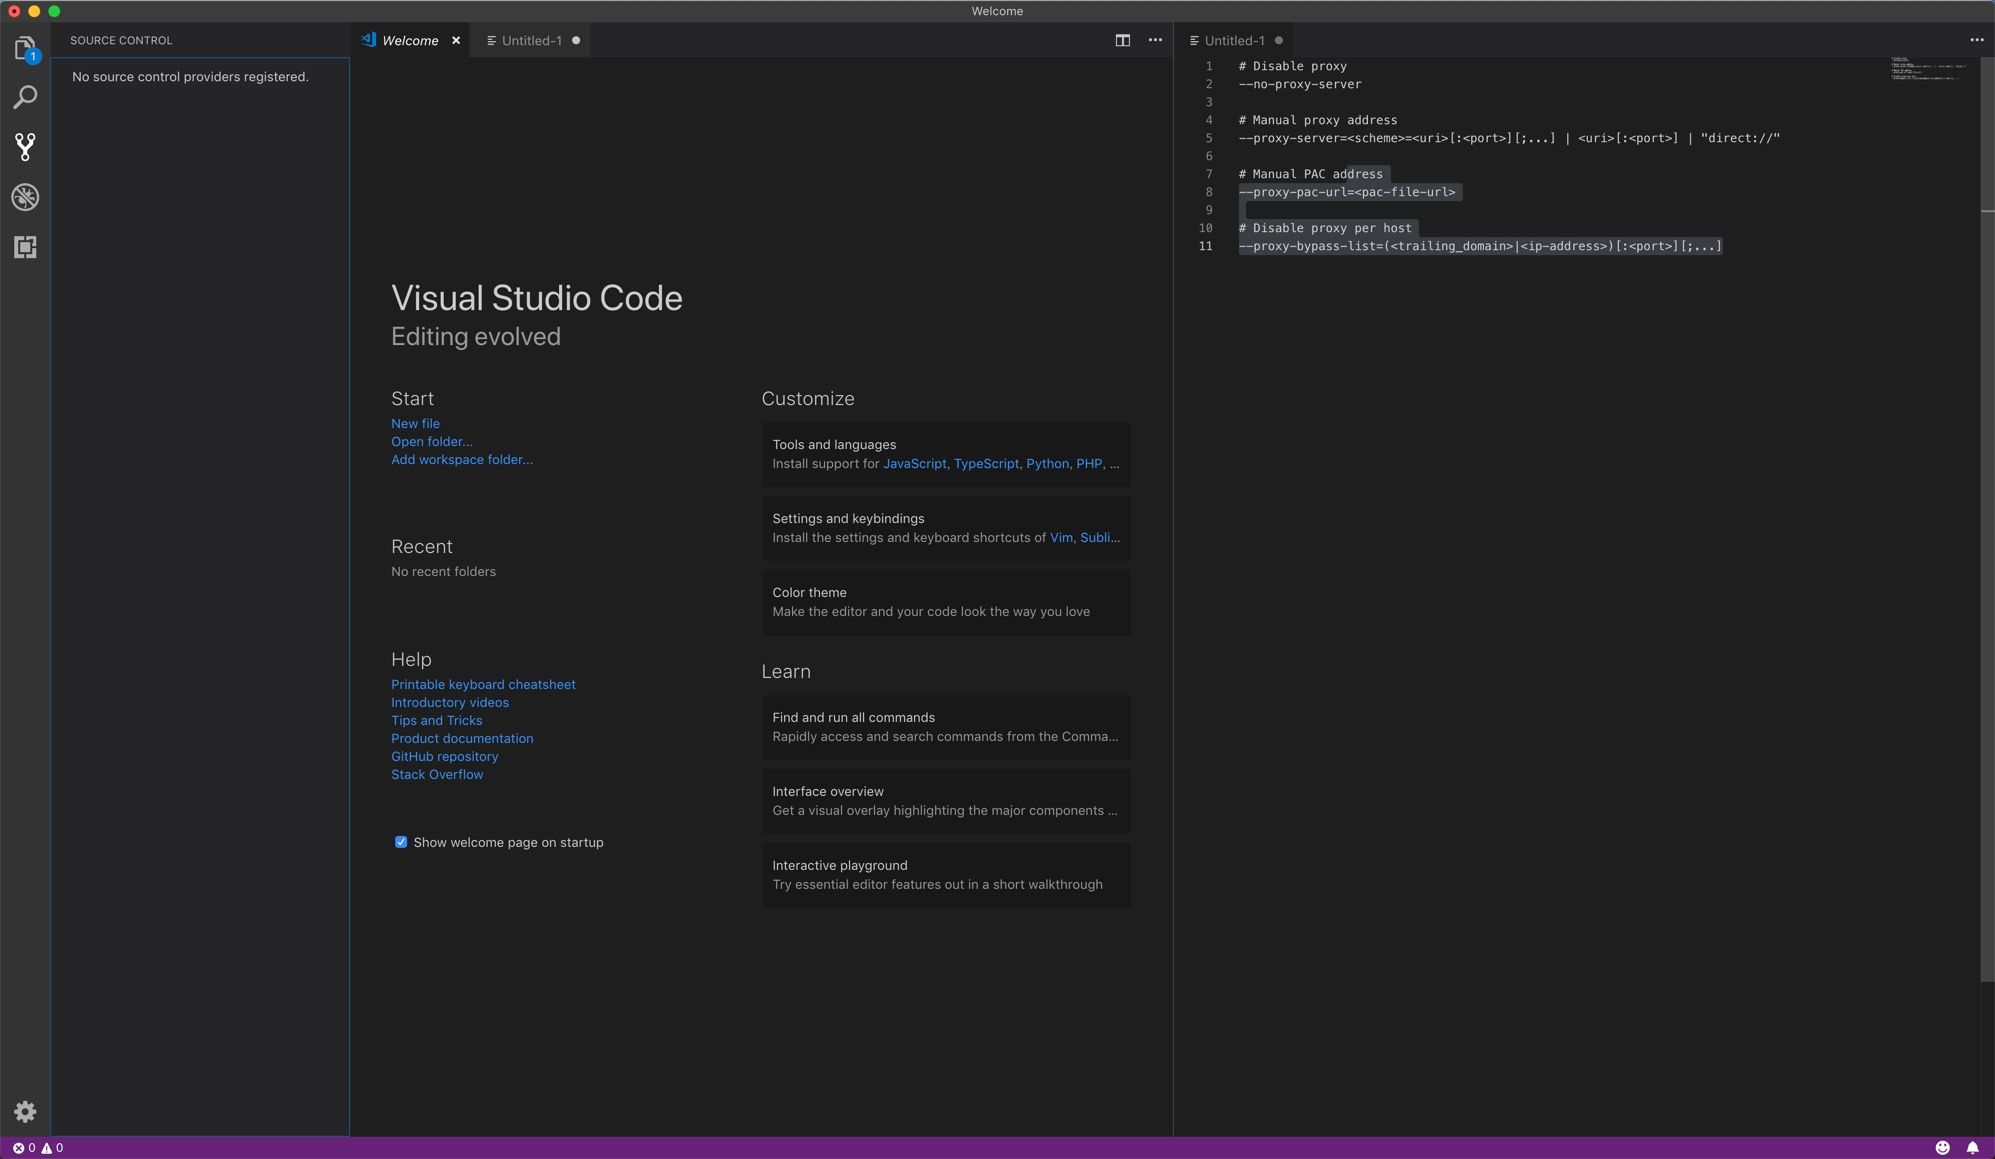Click the SOURCE CONTROL panel header
Screen dimensions: 1995x1159
coord(121,40)
